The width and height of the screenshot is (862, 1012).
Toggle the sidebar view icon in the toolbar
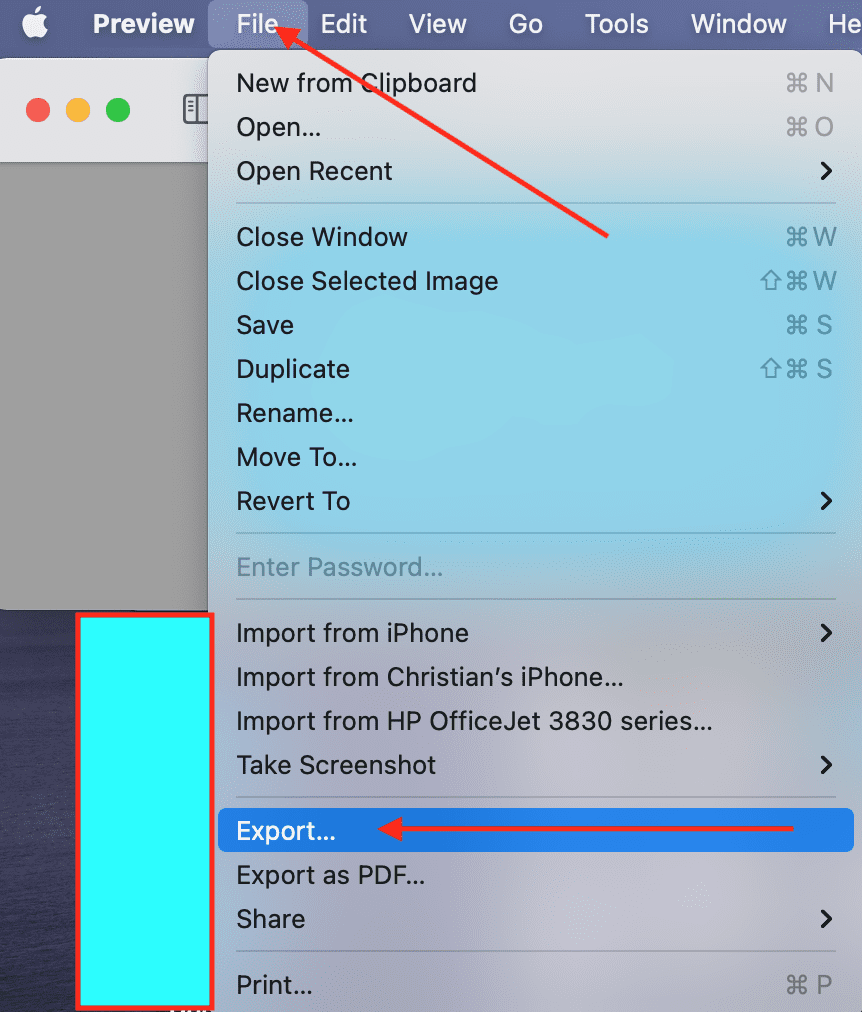(195, 109)
